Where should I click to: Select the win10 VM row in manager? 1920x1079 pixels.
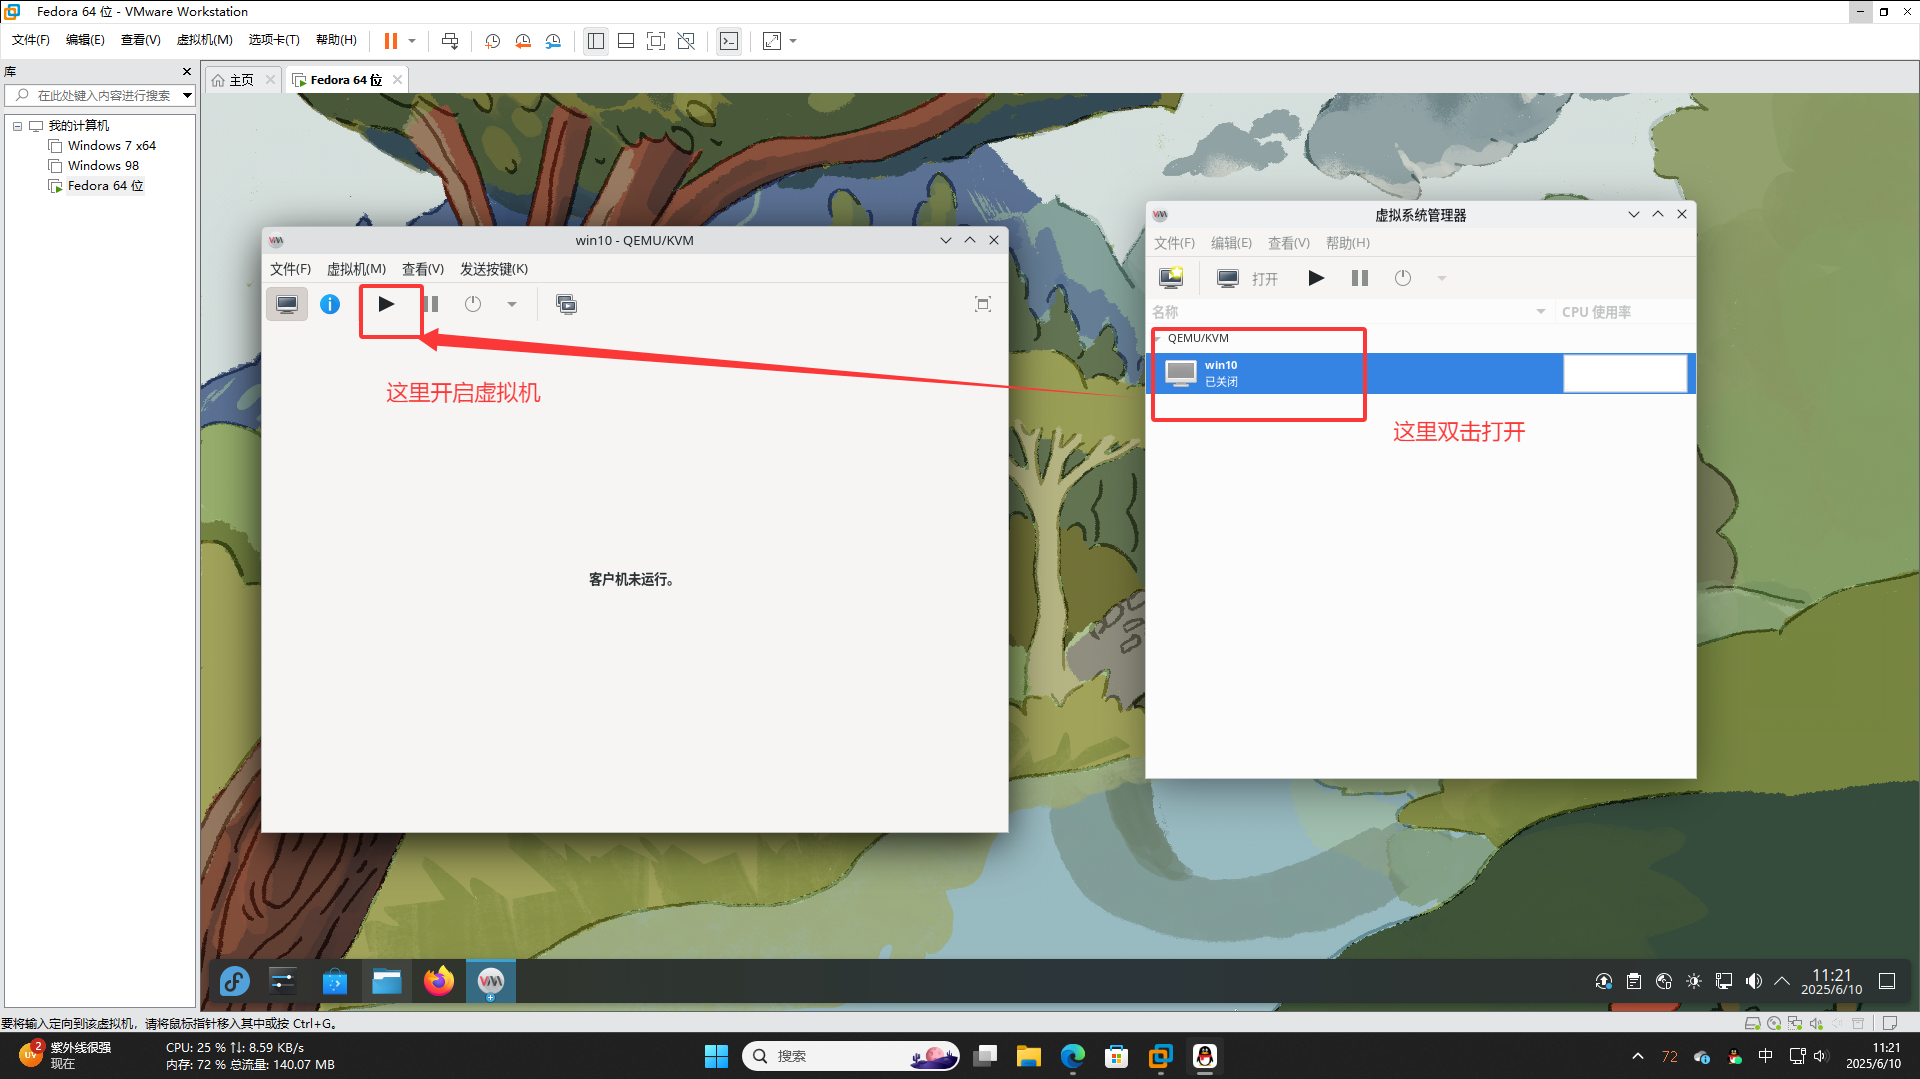tap(1420, 373)
